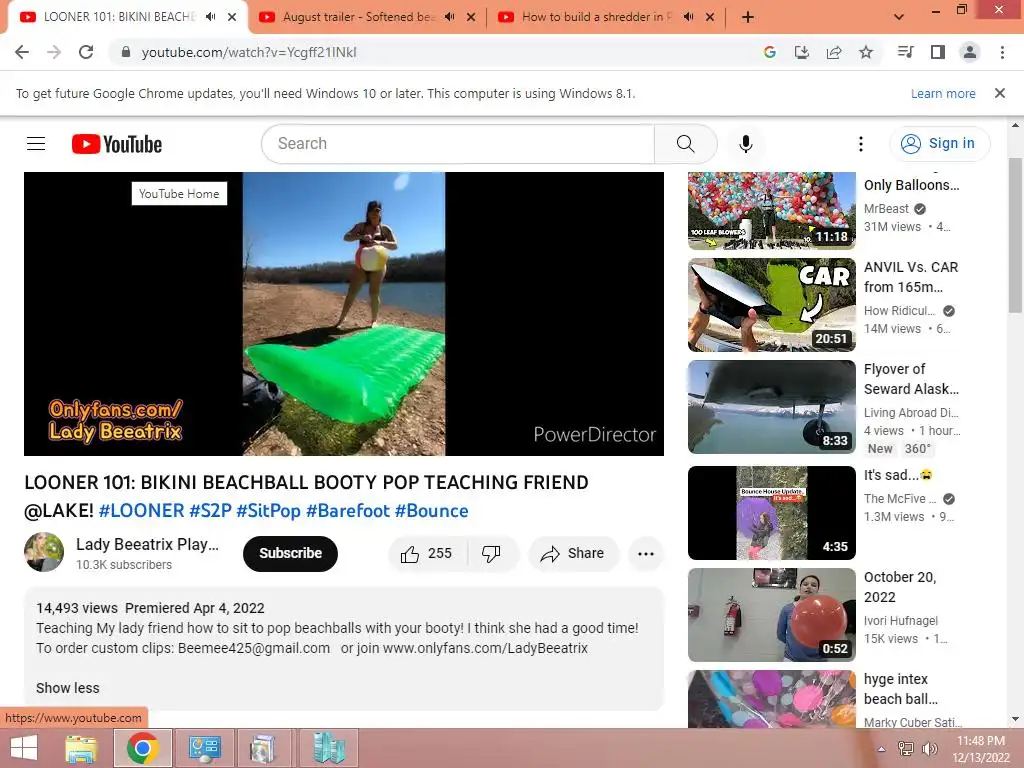Click the video player
The image size is (1024, 768).
(344, 313)
